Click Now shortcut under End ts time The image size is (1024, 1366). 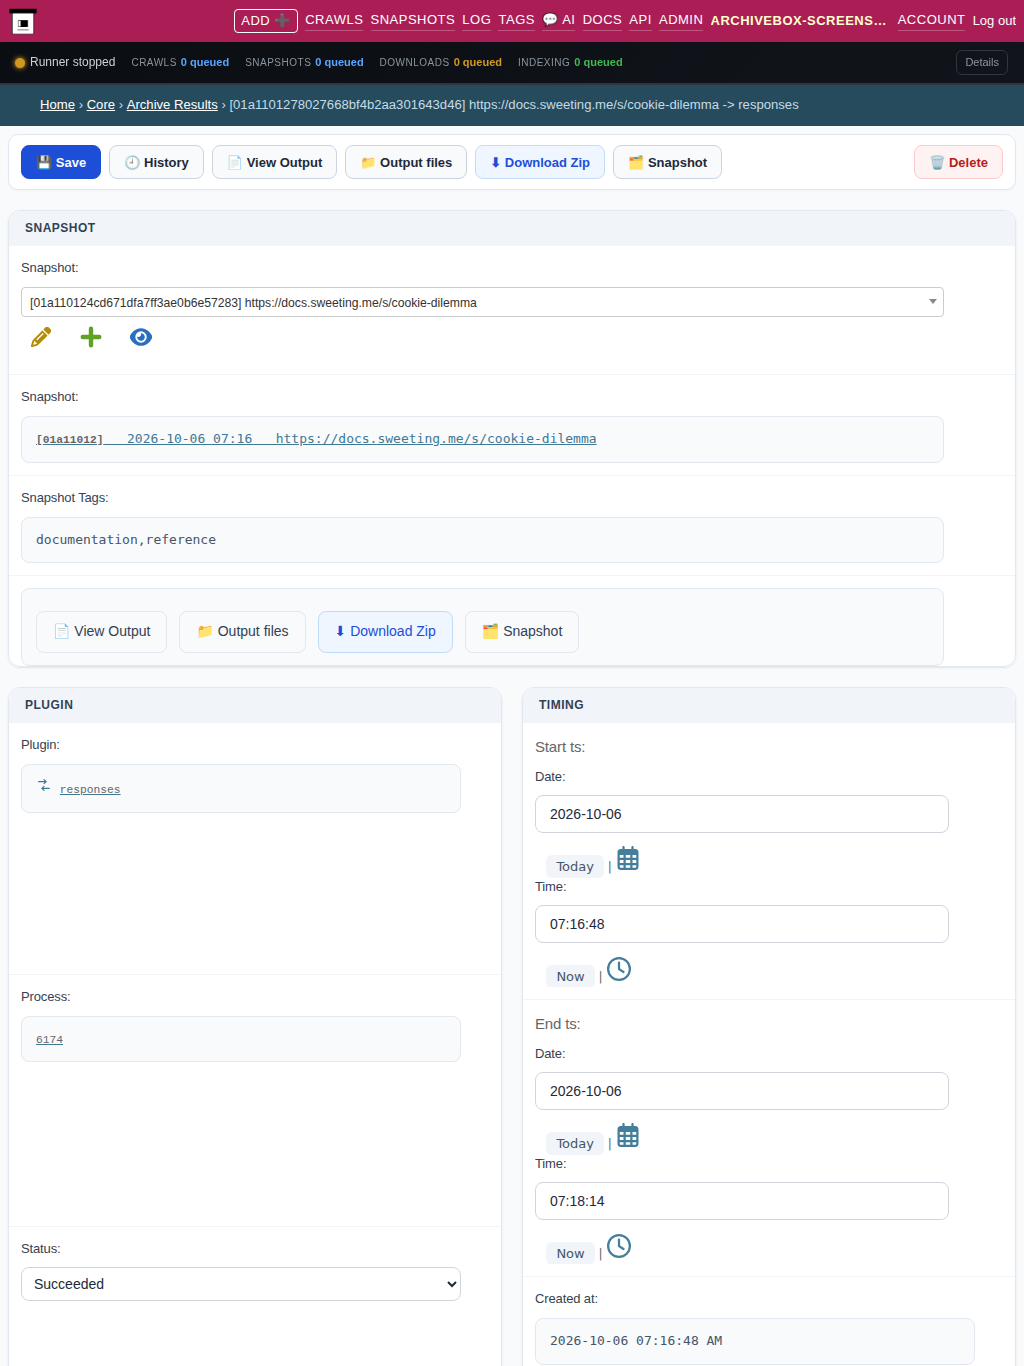pyautogui.click(x=570, y=1254)
